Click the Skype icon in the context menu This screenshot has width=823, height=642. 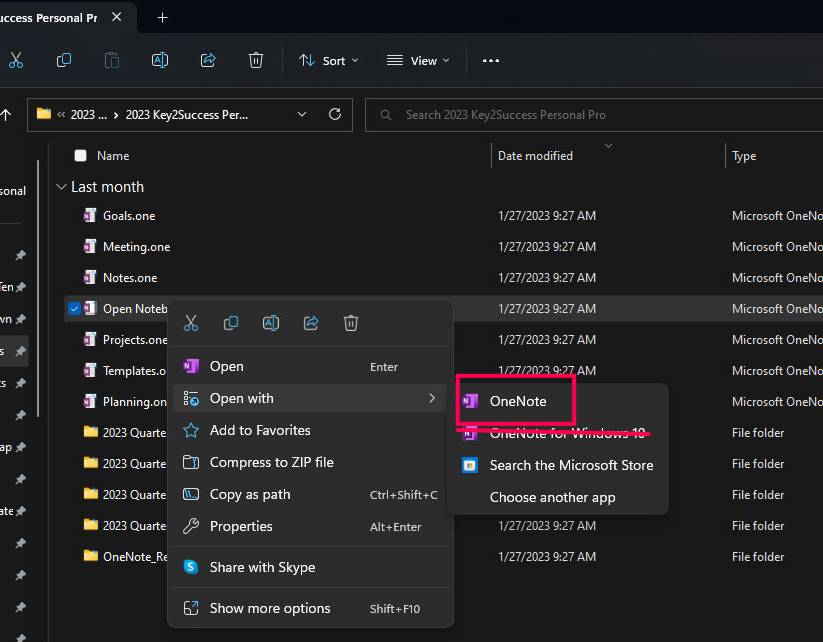191,567
